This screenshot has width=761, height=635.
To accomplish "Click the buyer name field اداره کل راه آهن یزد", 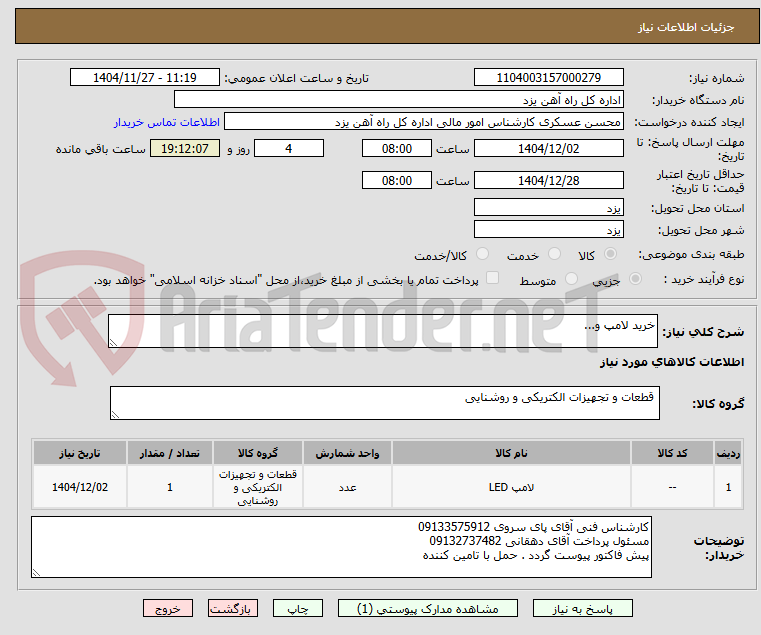I will (399, 100).
